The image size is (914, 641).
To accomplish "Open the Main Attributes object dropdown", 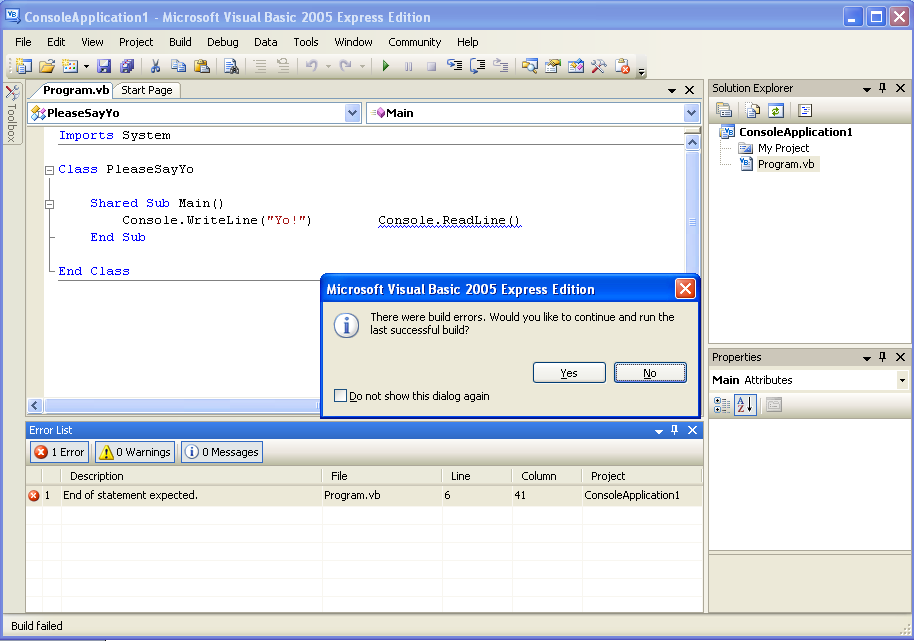I will coord(902,380).
